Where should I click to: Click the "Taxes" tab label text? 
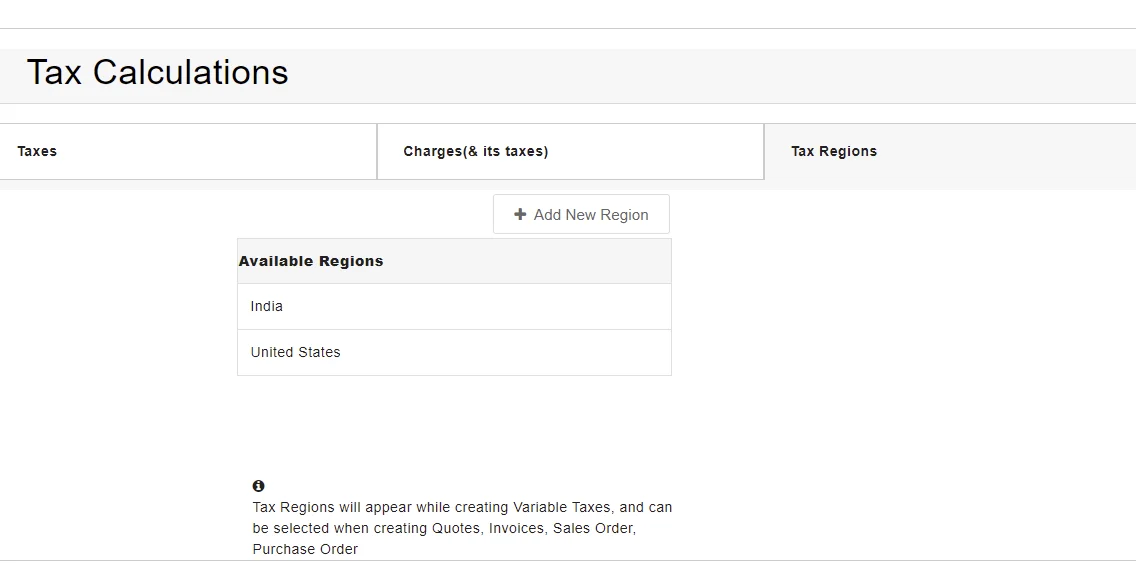point(37,152)
